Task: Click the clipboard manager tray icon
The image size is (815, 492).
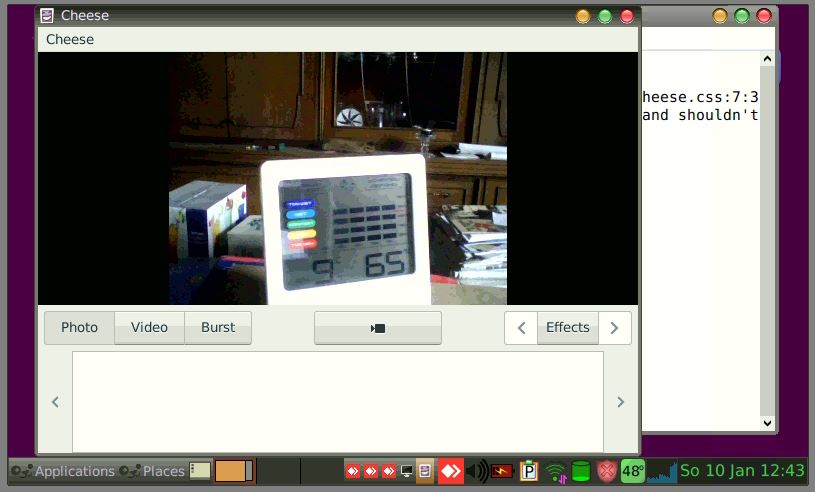Action: (x=529, y=470)
